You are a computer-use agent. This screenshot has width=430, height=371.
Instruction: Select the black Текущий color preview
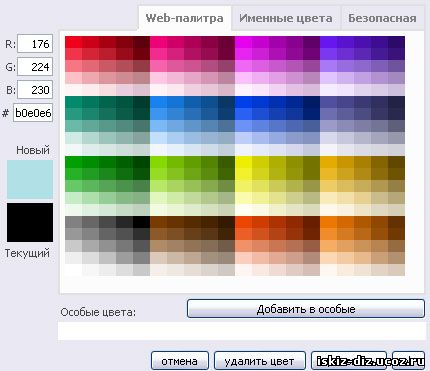point(30,222)
